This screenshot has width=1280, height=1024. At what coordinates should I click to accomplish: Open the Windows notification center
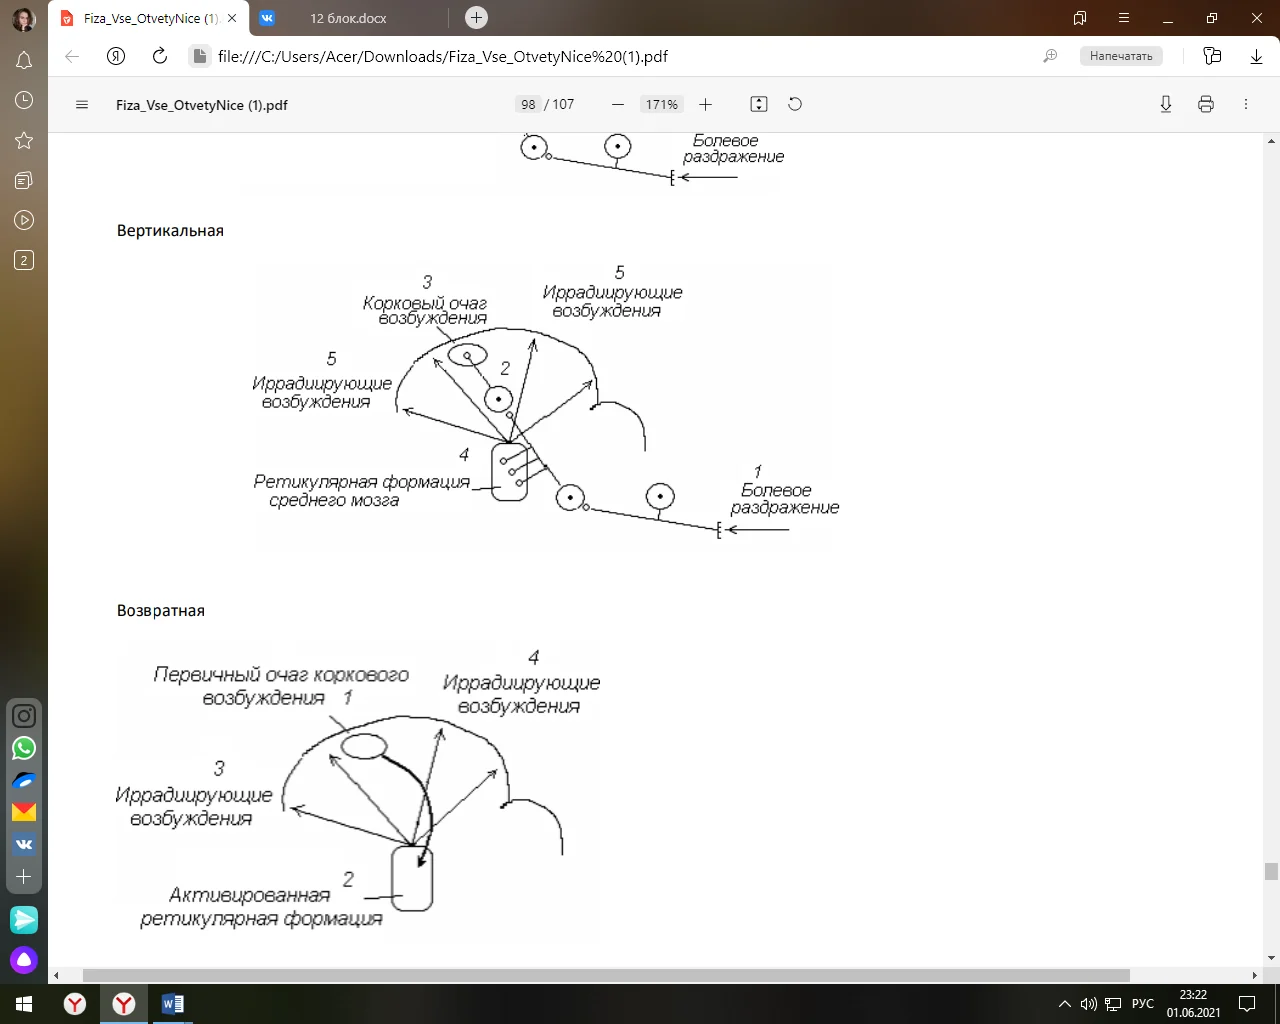click(x=1247, y=1004)
